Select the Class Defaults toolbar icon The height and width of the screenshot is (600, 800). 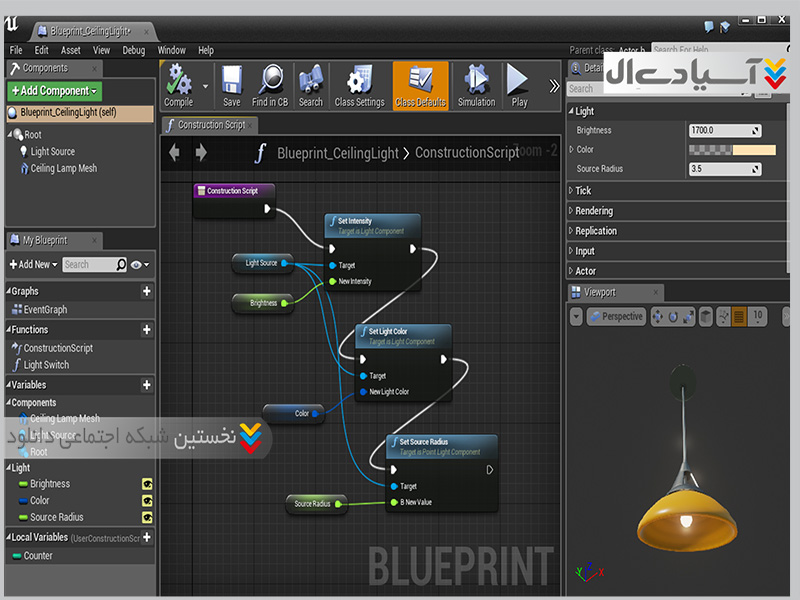pyautogui.click(x=420, y=81)
